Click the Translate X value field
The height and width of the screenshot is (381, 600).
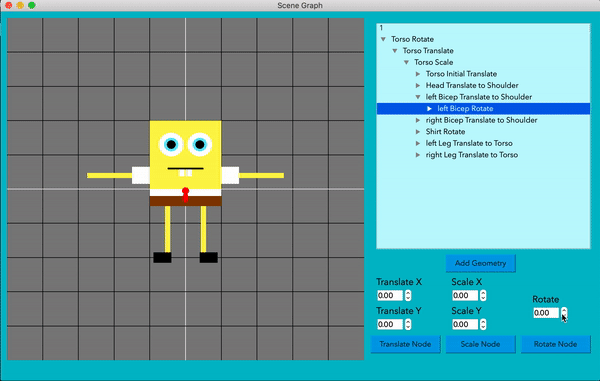click(x=390, y=295)
